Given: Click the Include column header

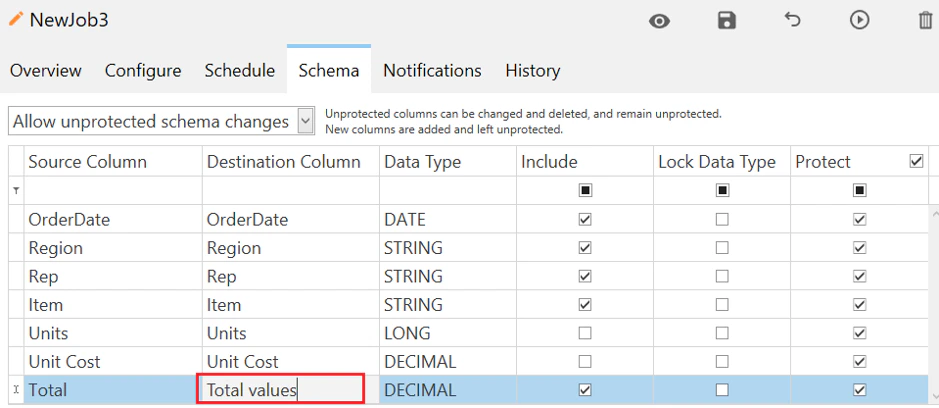Looking at the screenshot, I should (585, 162).
